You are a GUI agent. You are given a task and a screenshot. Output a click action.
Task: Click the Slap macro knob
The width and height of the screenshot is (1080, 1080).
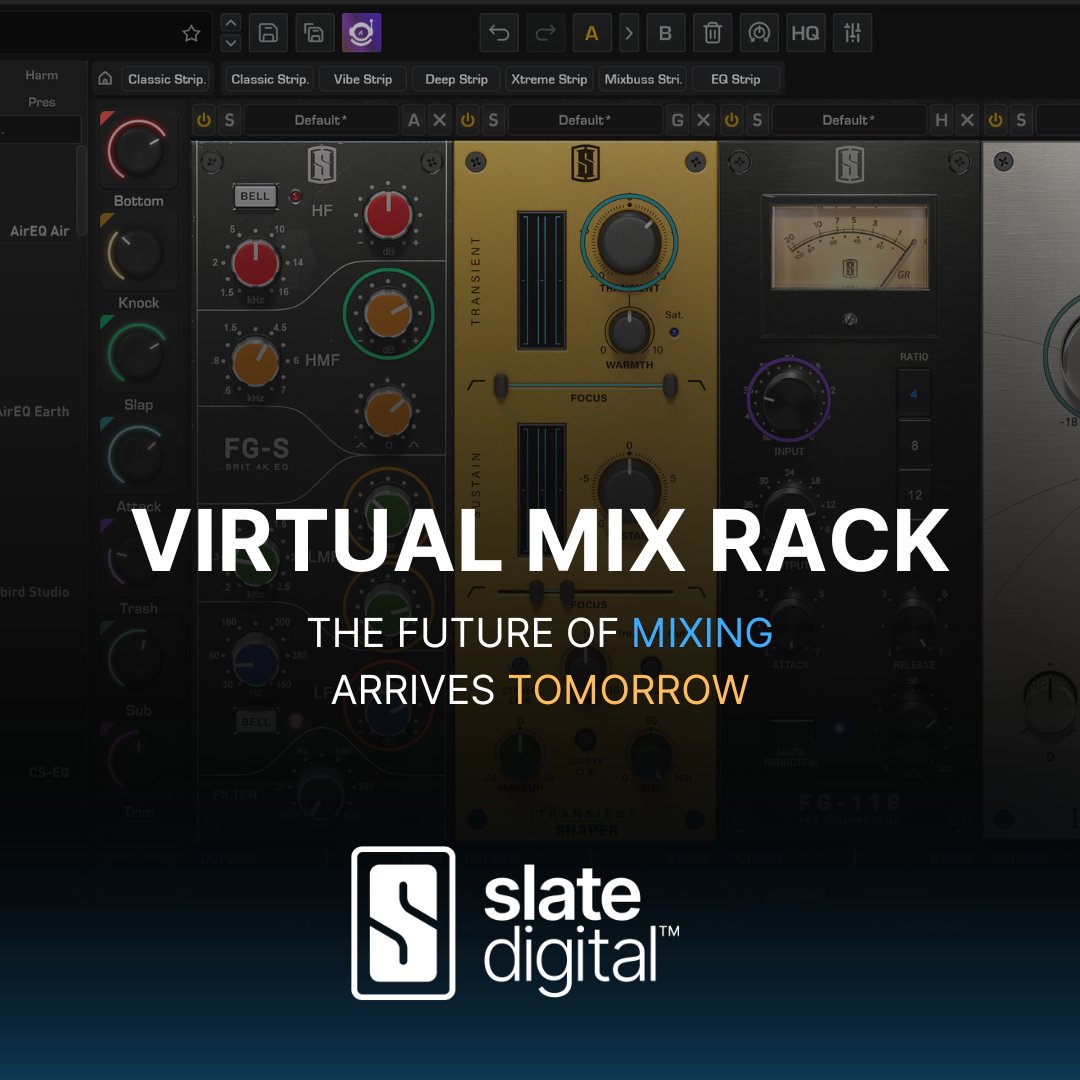tap(137, 353)
